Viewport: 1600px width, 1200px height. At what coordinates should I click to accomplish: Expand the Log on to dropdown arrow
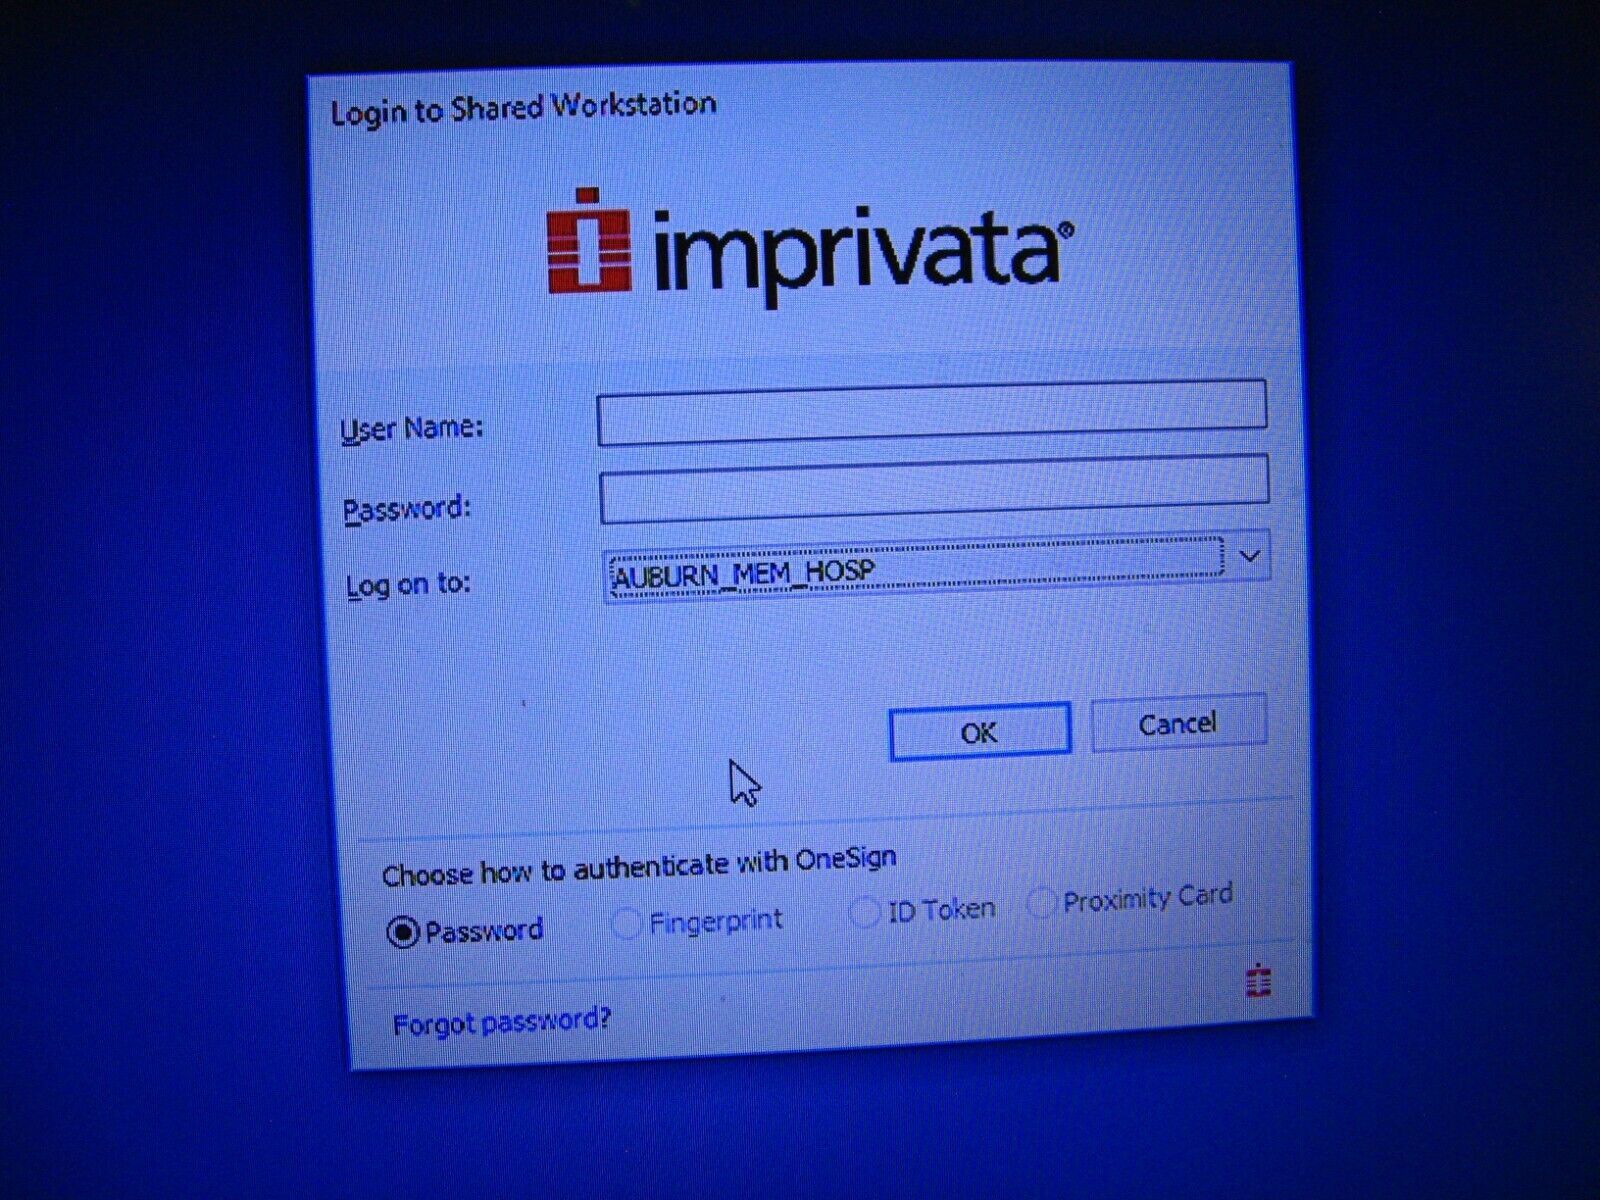tap(1250, 556)
